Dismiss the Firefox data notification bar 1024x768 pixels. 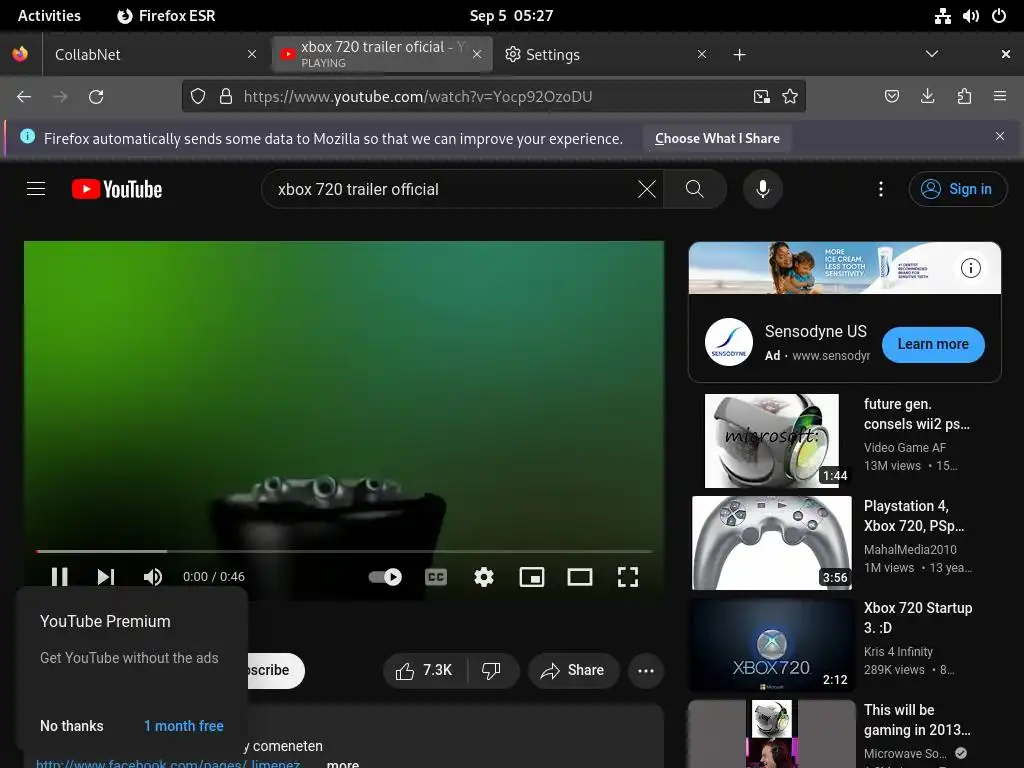pyautogui.click(x=1000, y=136)
